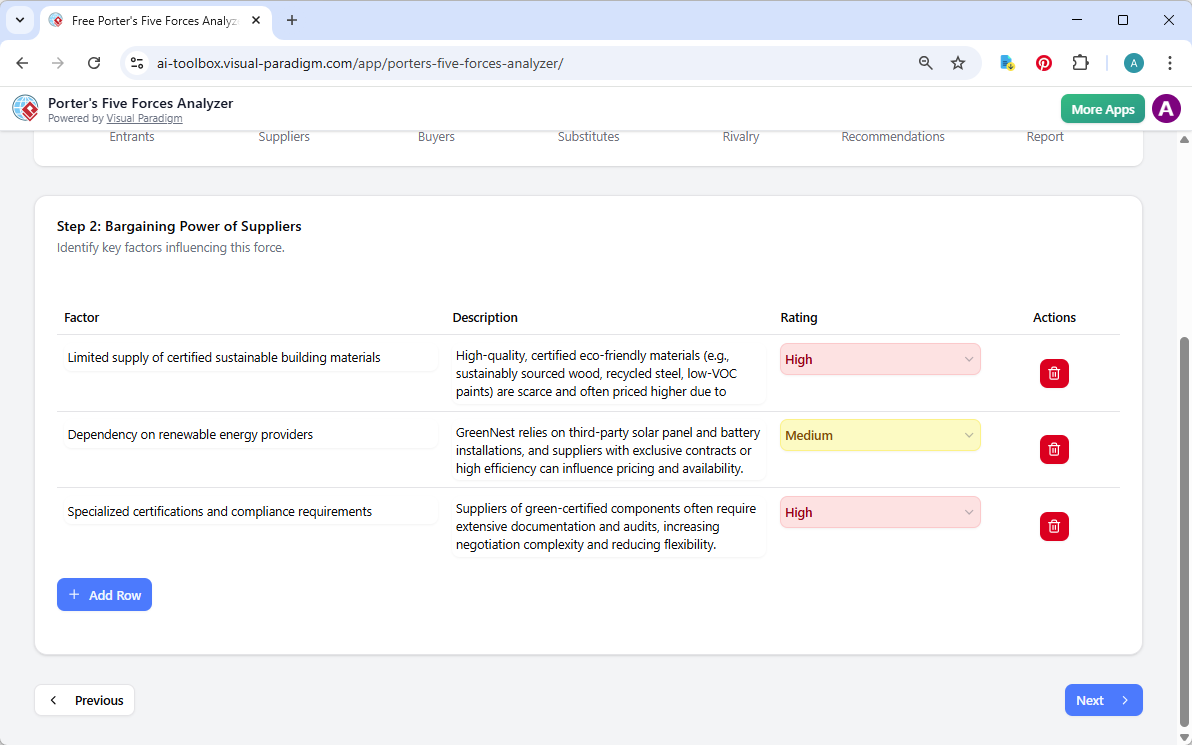
Task: Jump to the Report step
Action: [x=1045, y=136]
